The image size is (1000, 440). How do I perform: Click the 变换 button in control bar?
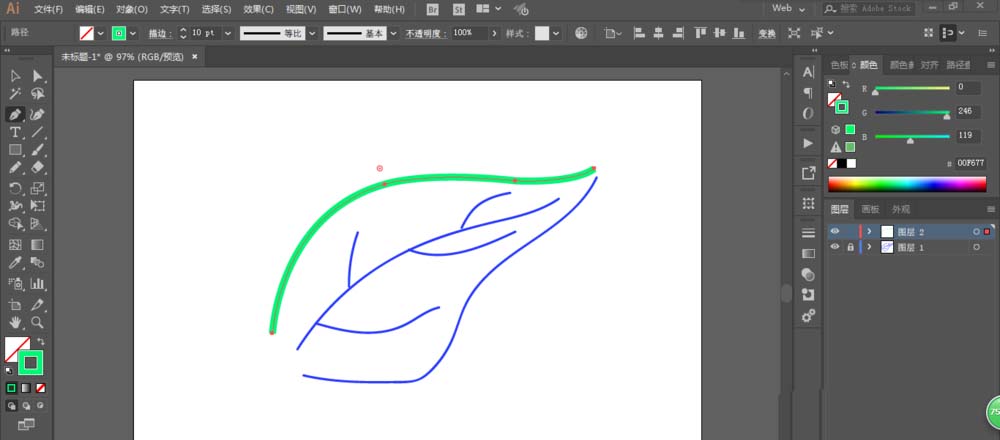767,33
